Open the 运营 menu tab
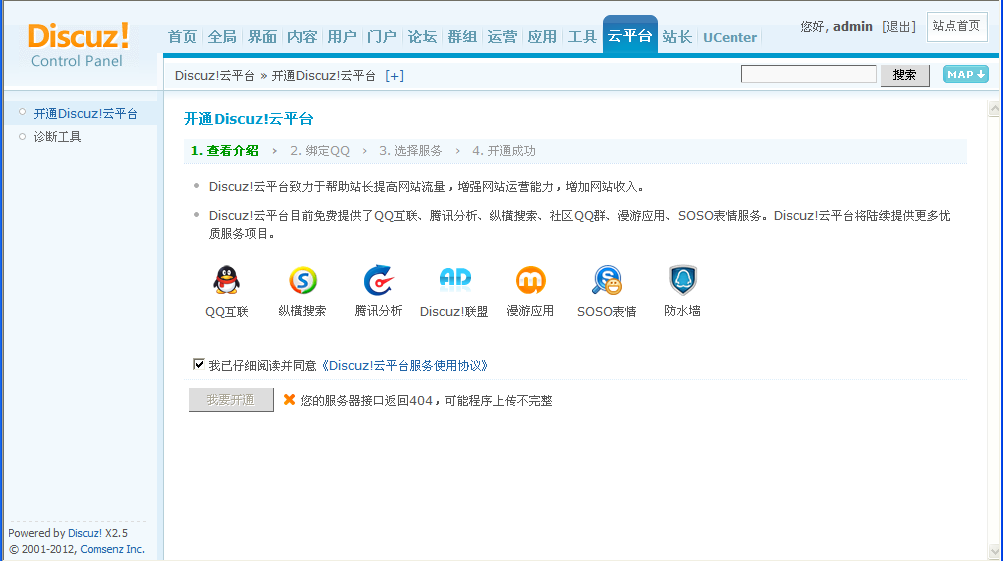1003x561 pixels. pos(502,37)
